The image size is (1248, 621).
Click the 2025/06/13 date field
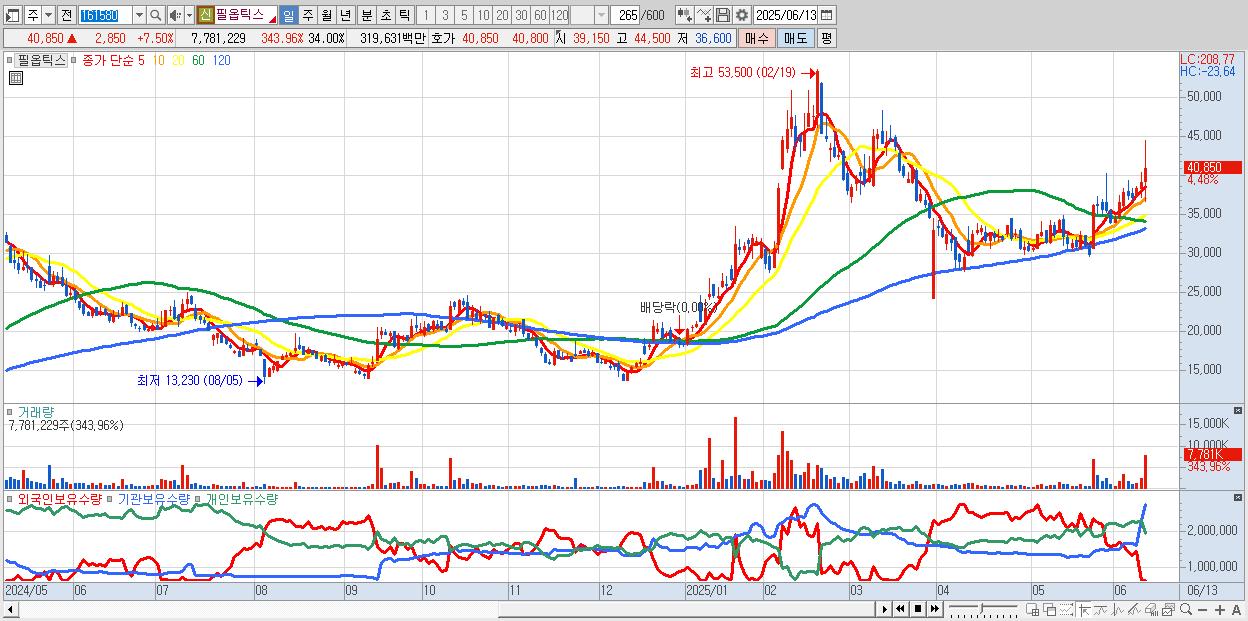785,15
